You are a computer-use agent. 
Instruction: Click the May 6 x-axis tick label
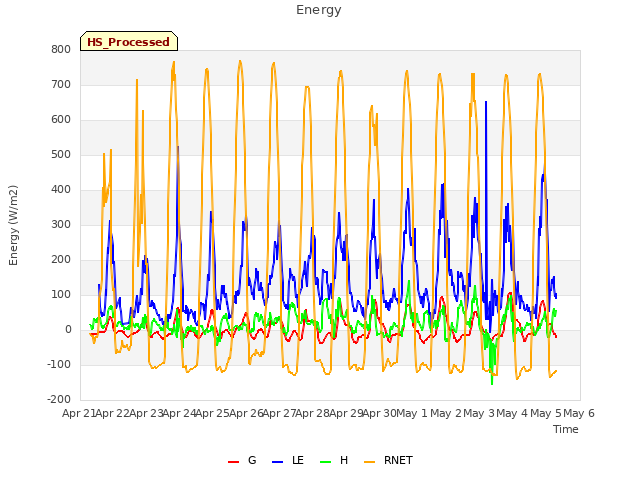coord(579,413)
